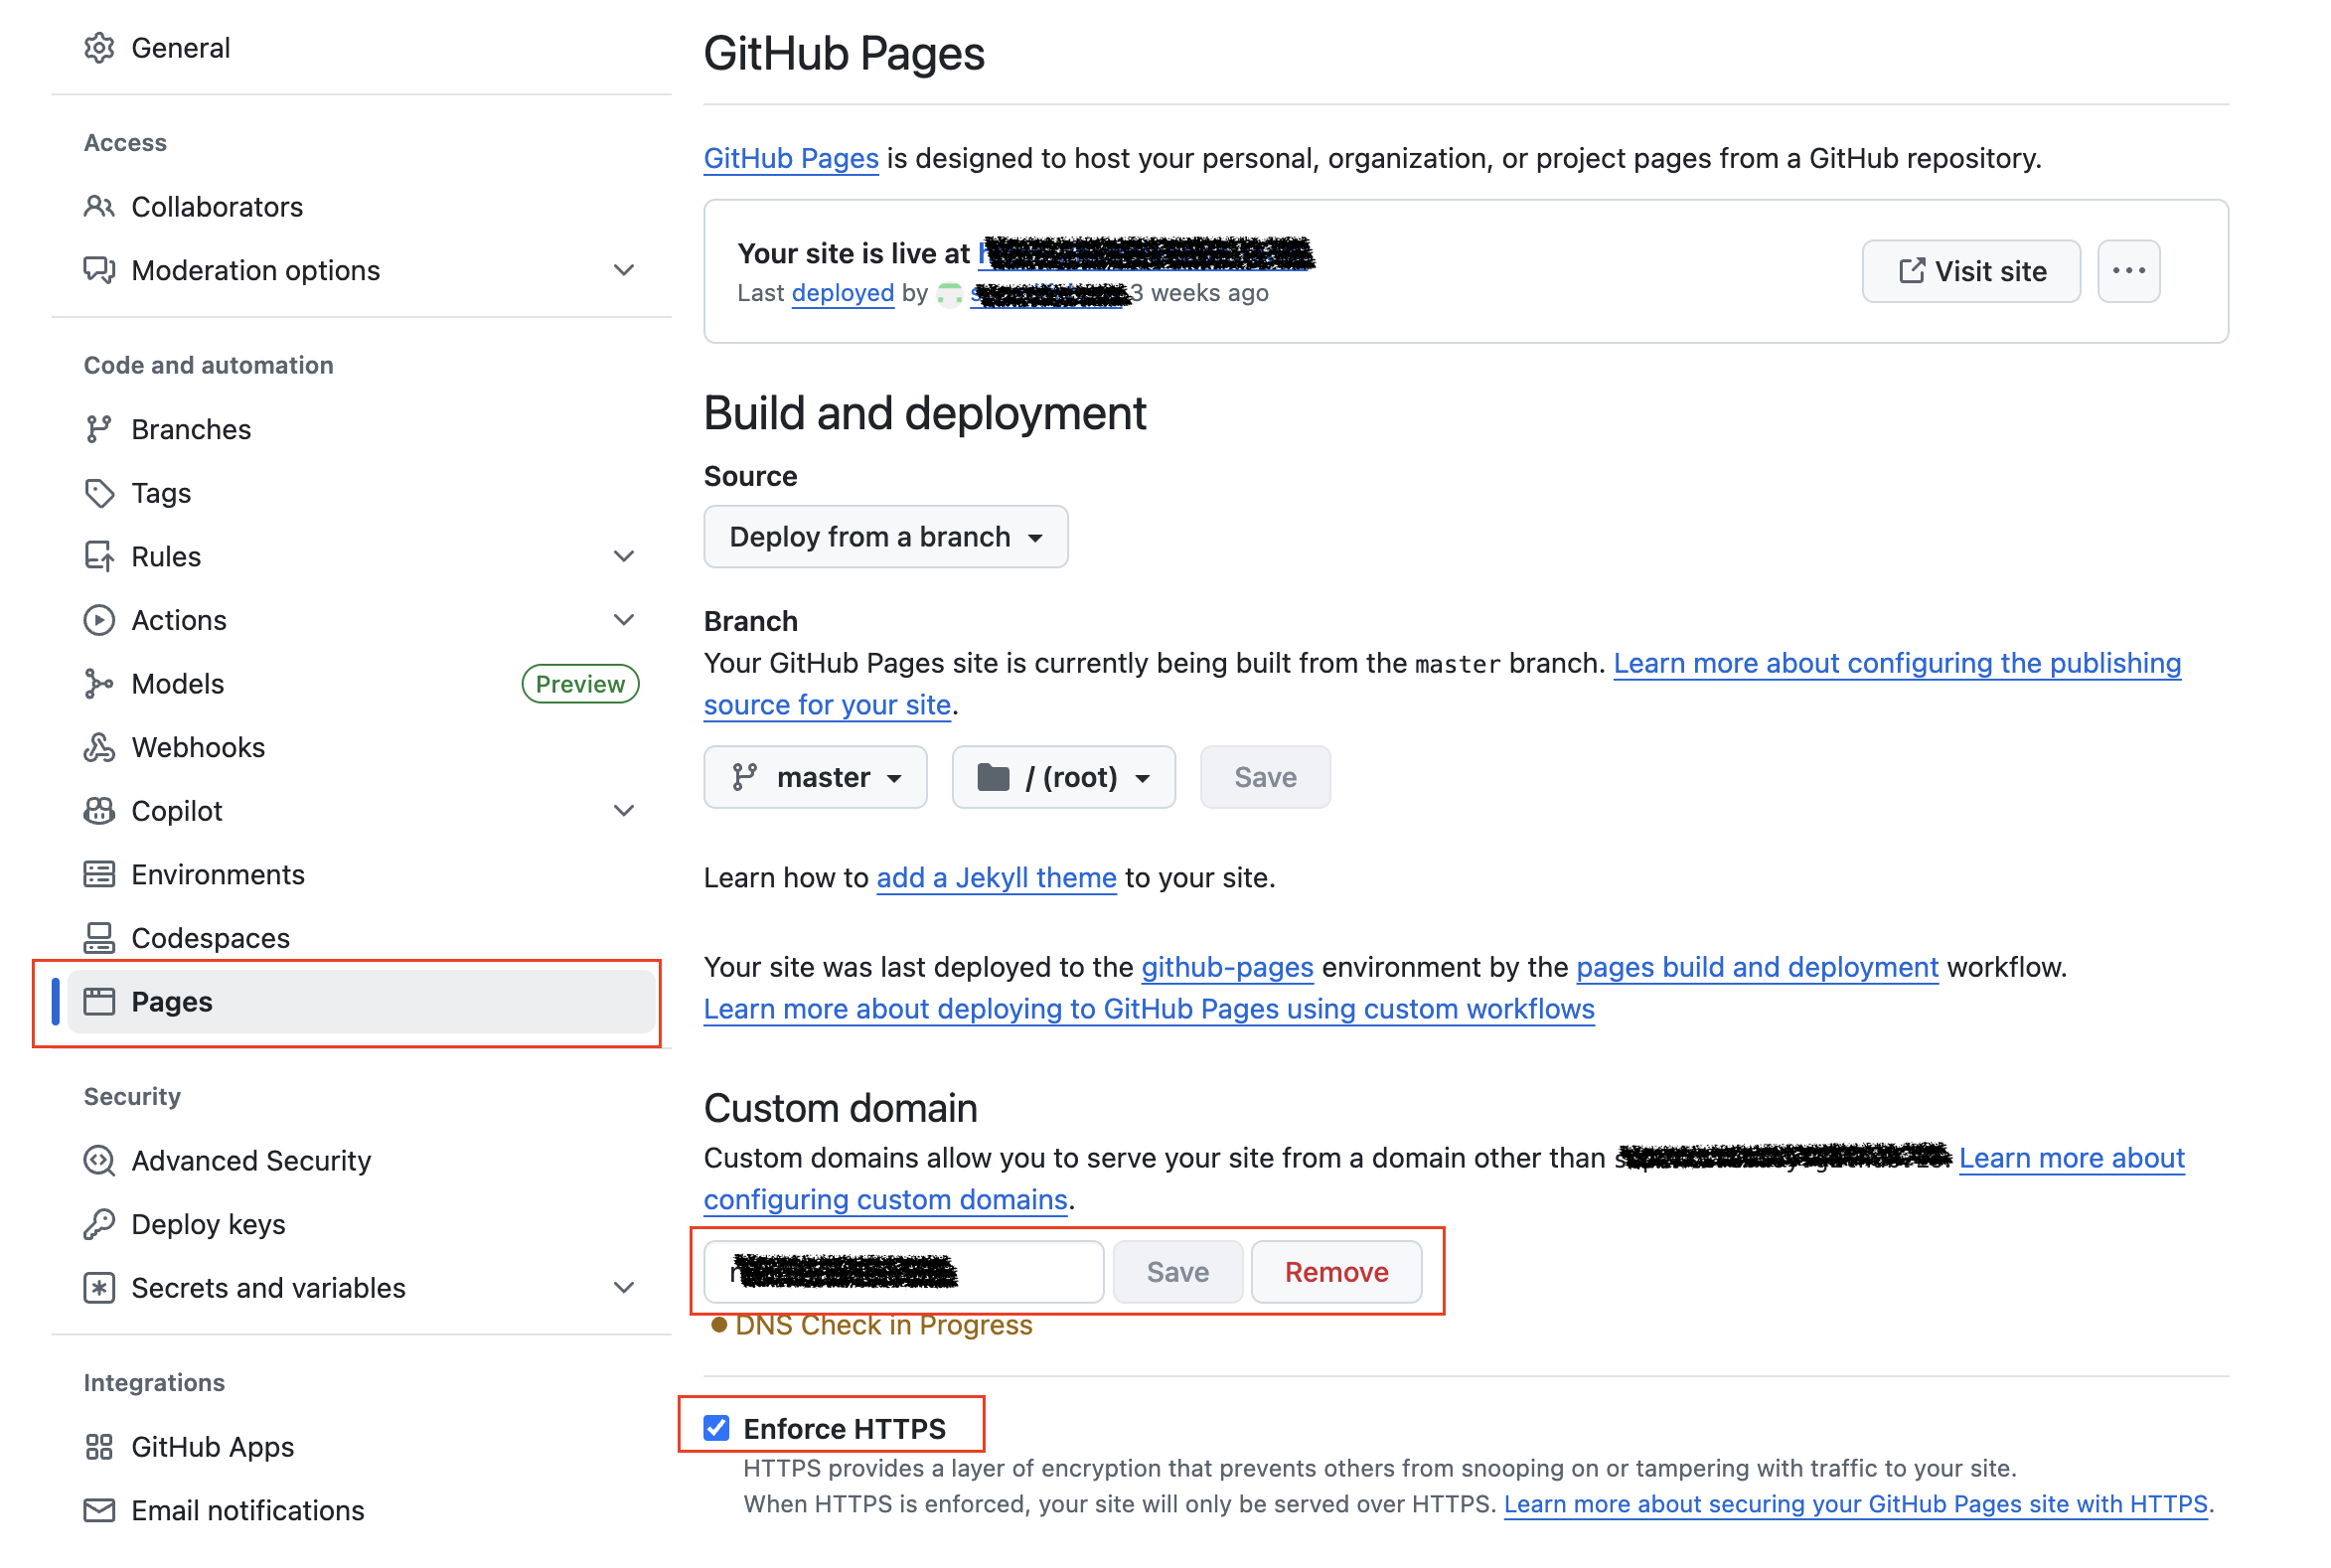Open Branches settings page
This screenshot has height=1568, width=2331.
[360, 429]
